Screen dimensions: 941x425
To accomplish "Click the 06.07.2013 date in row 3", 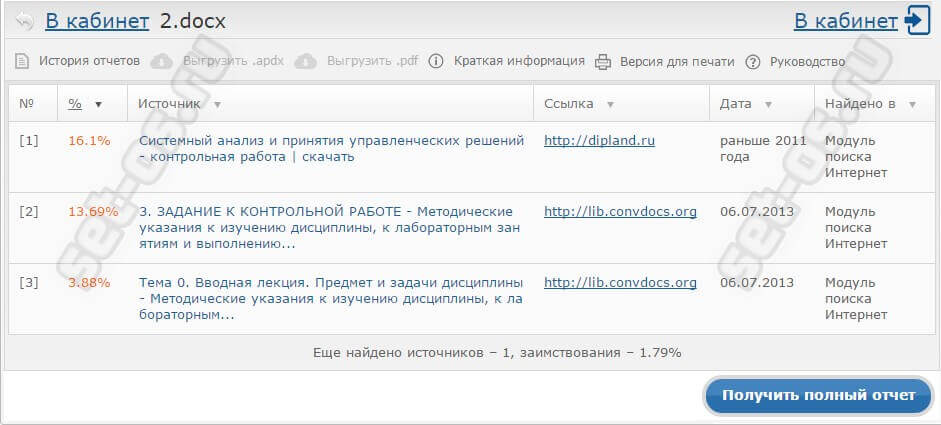I will coord(757,282).
